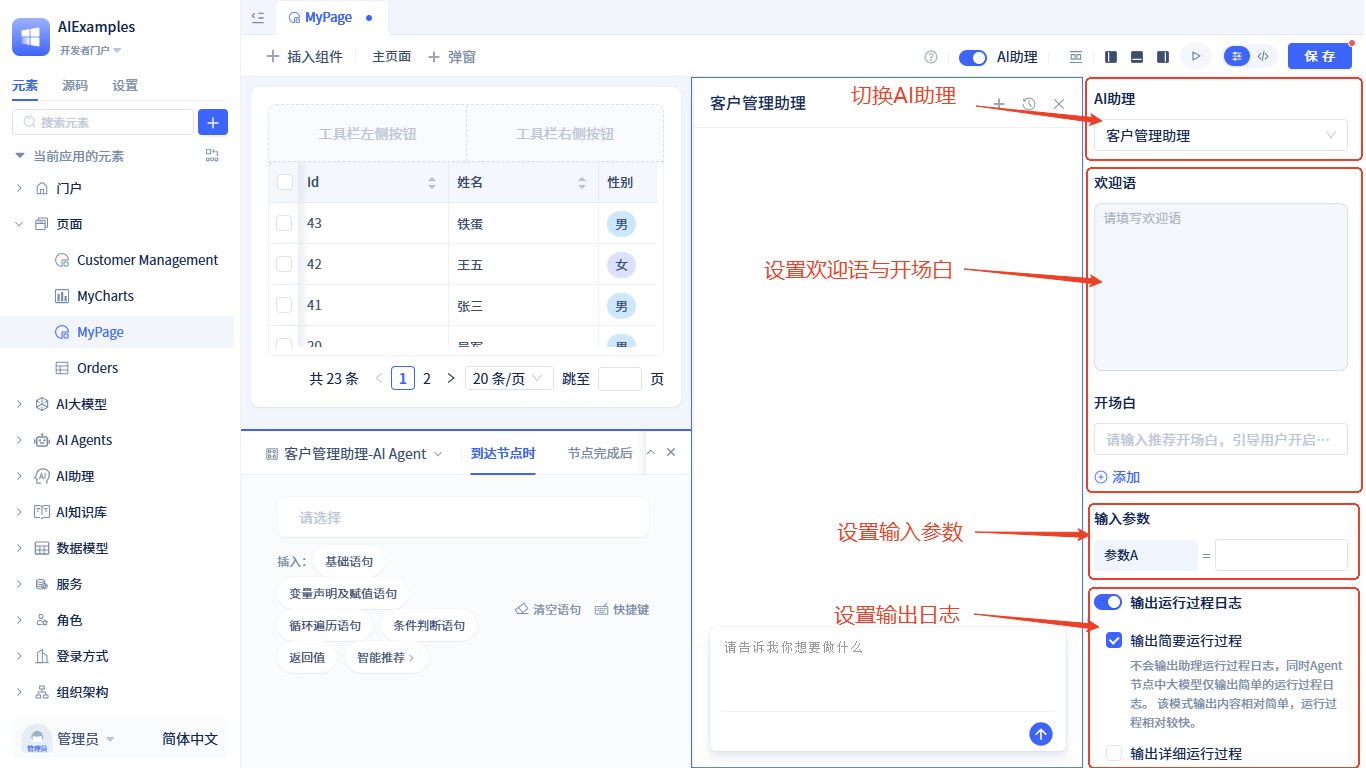Toggle the AI助理 switch in toolbar
The width and height of the screenshot is (1366, 768).
click(x=973, y=57)
